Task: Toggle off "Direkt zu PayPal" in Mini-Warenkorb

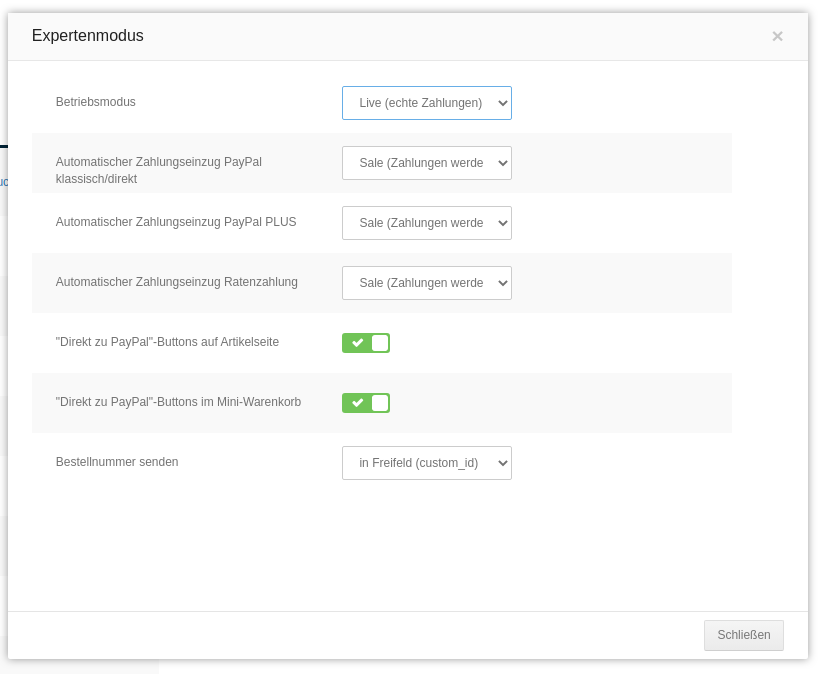Action: (366, 403)
